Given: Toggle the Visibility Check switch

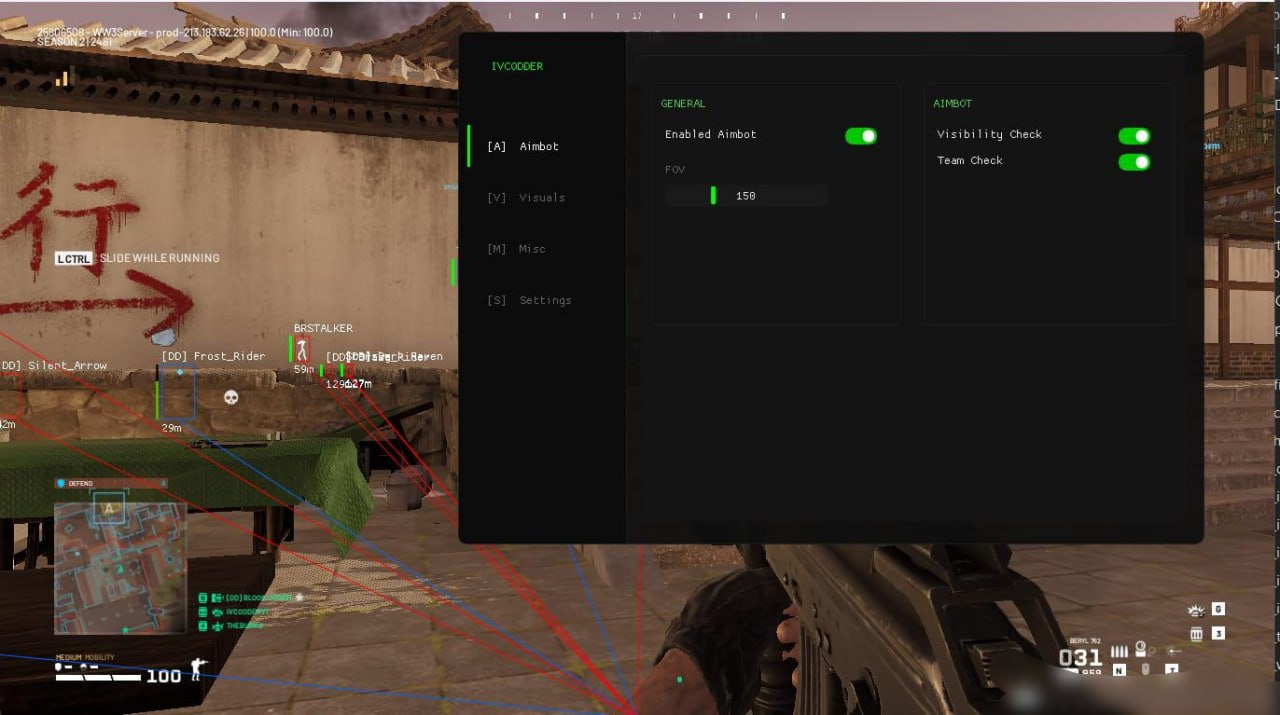Looking at the screenshot, I should point(1133,136).
